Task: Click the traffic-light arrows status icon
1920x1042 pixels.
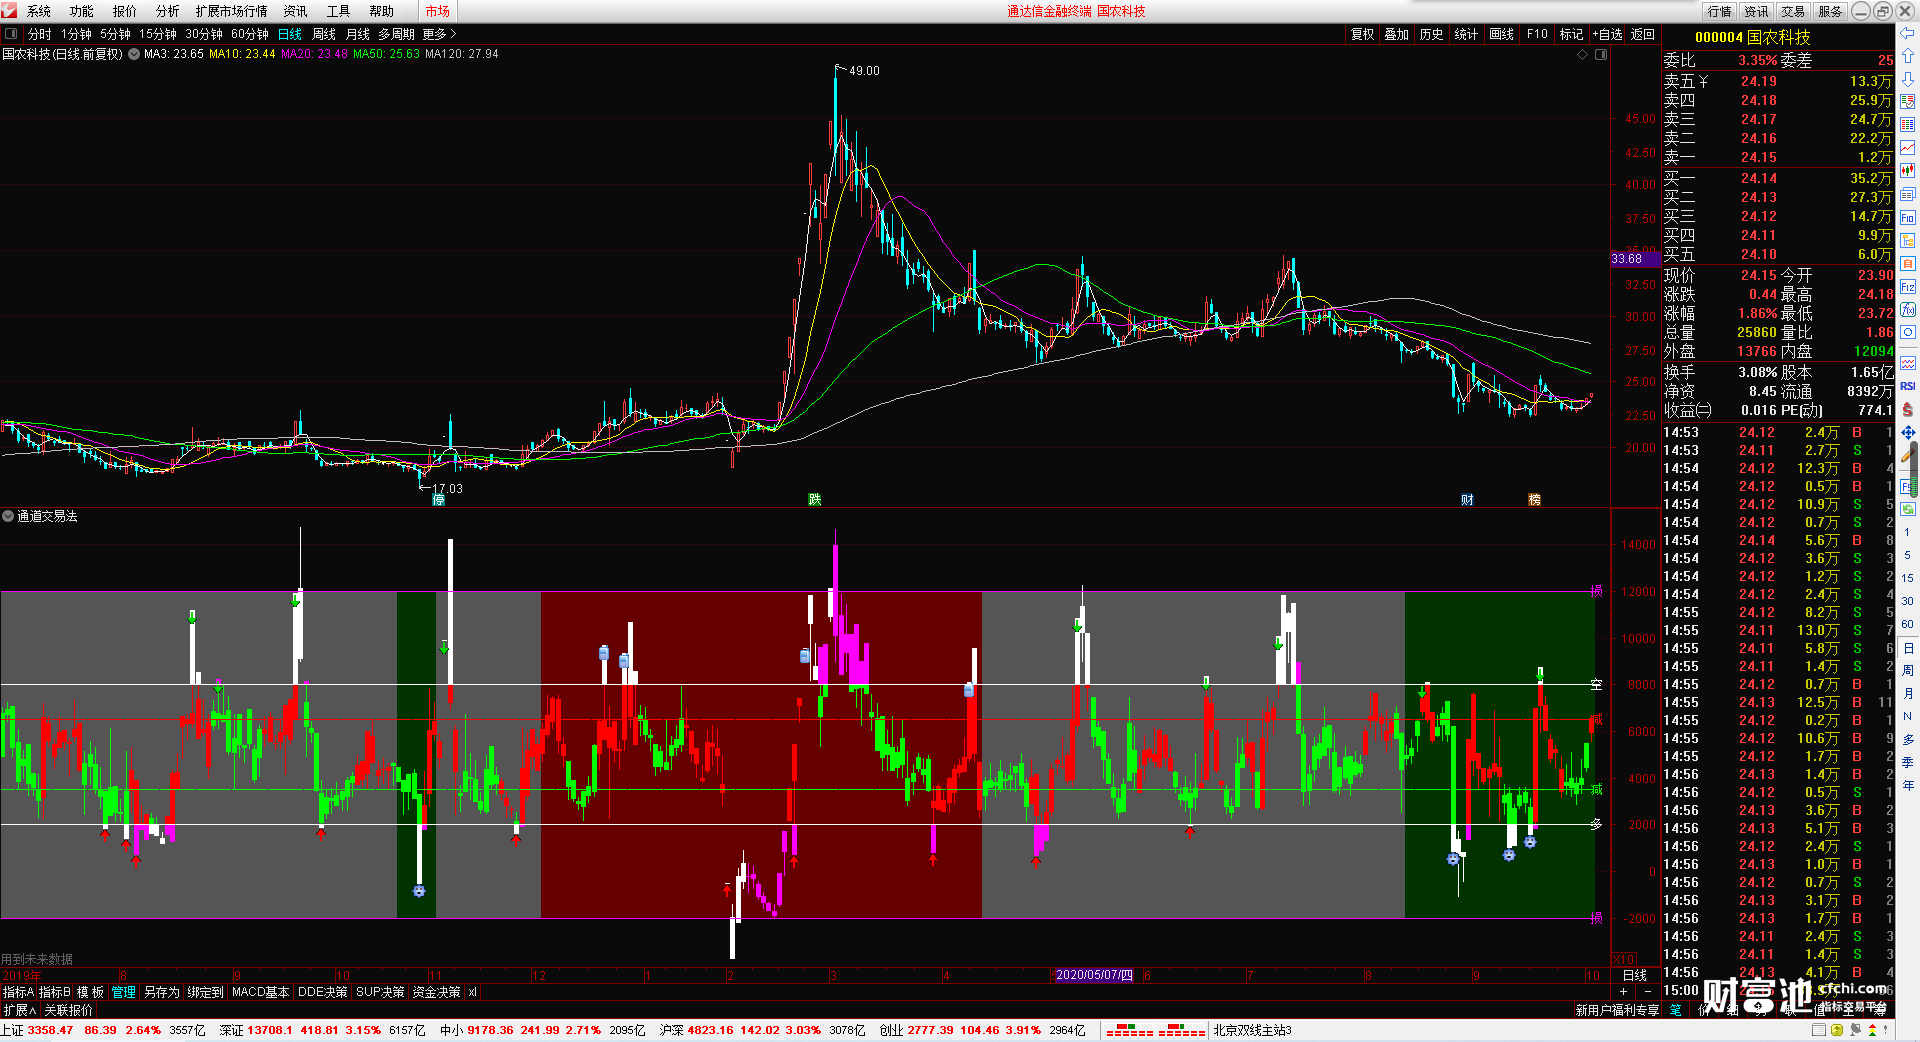Action: (1872, 1030)
